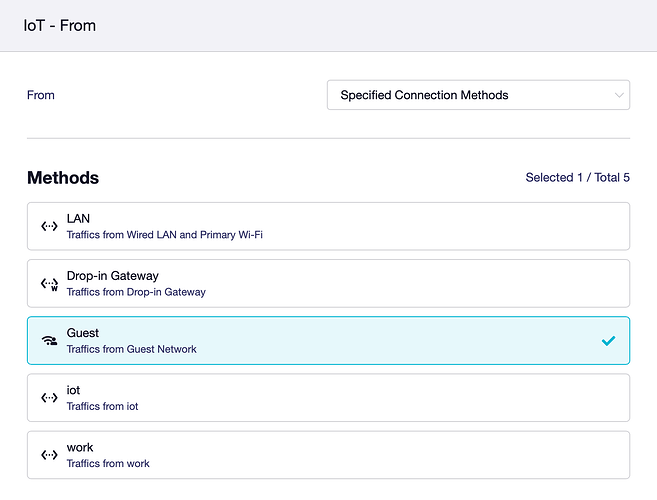Click the Drop-in Gateway icon

point(49,284)
